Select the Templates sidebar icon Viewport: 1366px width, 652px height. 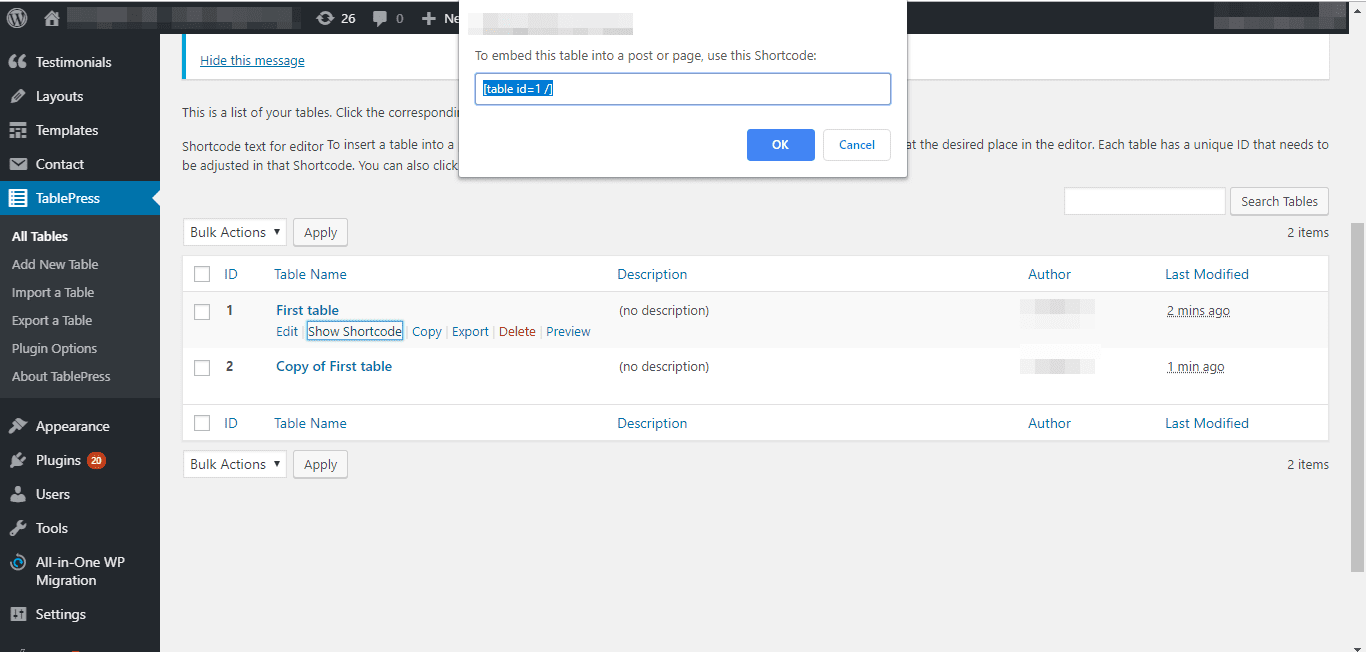click(16, 130)
